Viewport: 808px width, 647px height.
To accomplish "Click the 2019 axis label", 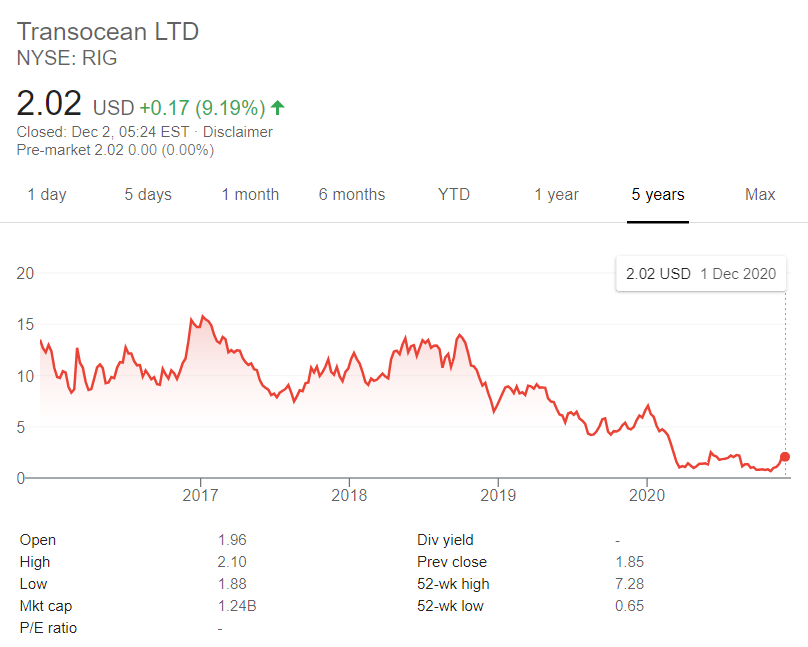I will (498, 494).
